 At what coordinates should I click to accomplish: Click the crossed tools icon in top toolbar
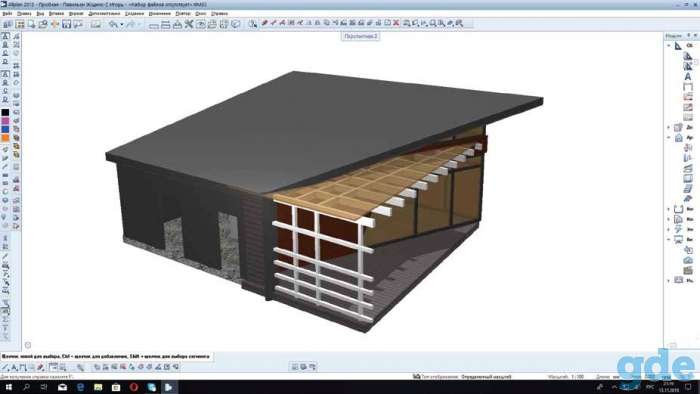(189, 24)
